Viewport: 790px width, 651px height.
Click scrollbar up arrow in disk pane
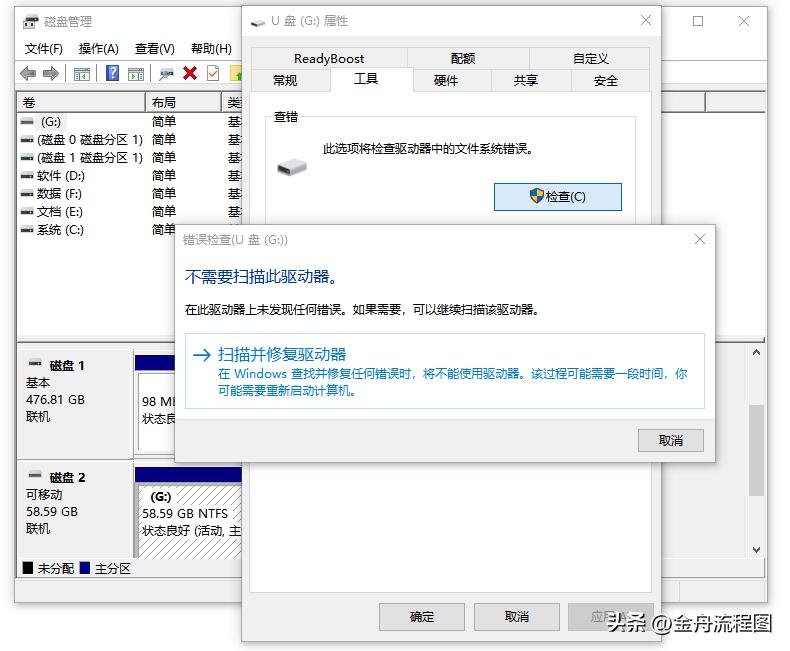click(756, 353)
